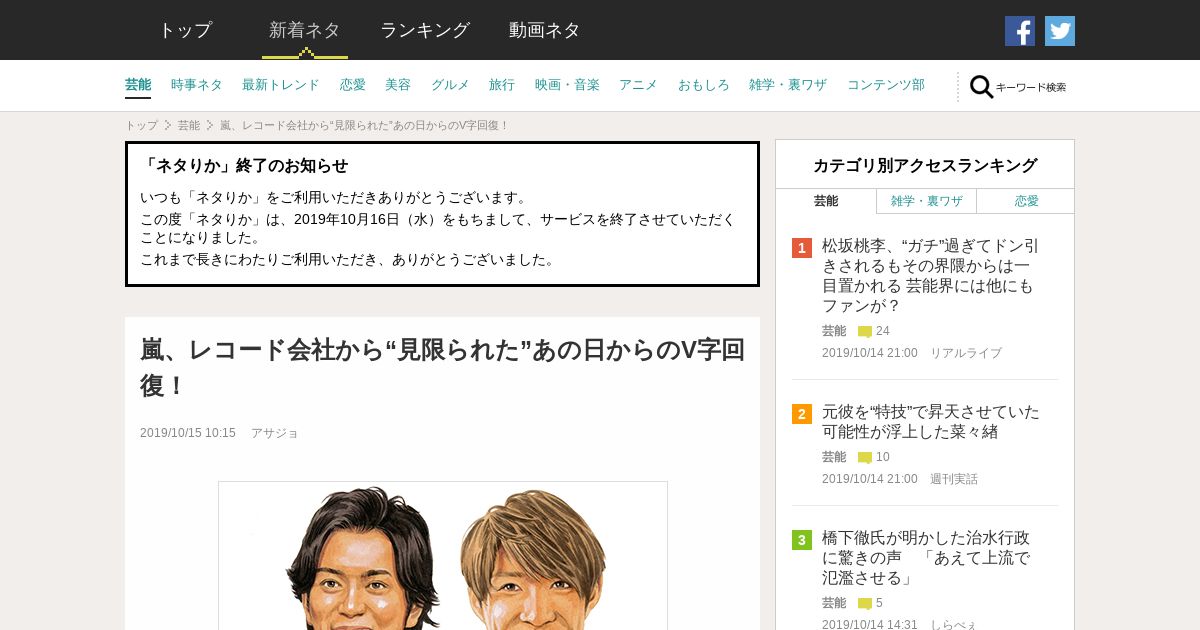Click リアルライブ source name
Viewport: 1200px width, 630px height.
pos(966,353)
